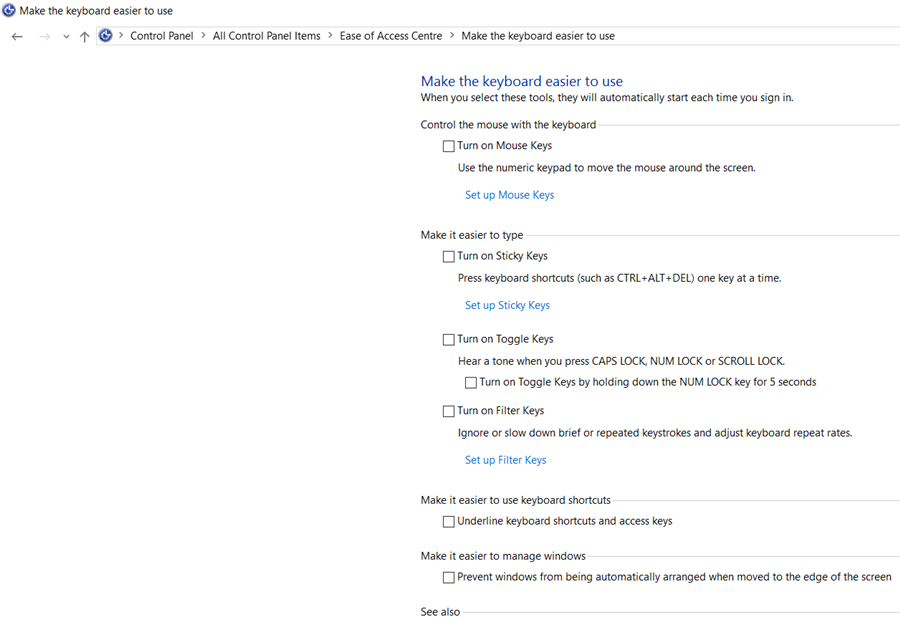Expand the chevron after All Control Panel Items
The width and height of the screenshot is (900, 619).
tap(330, 36)
